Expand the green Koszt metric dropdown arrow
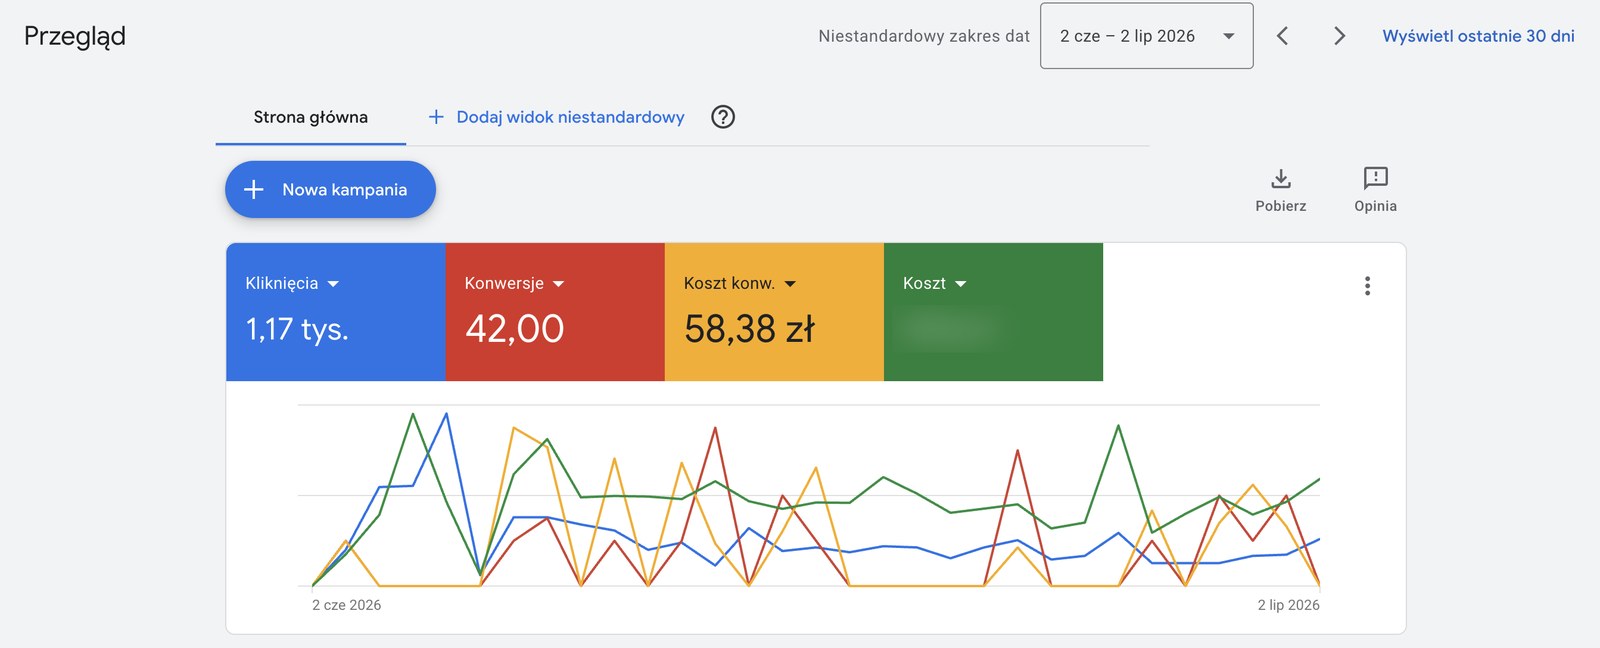 click(x=961, y=284)
